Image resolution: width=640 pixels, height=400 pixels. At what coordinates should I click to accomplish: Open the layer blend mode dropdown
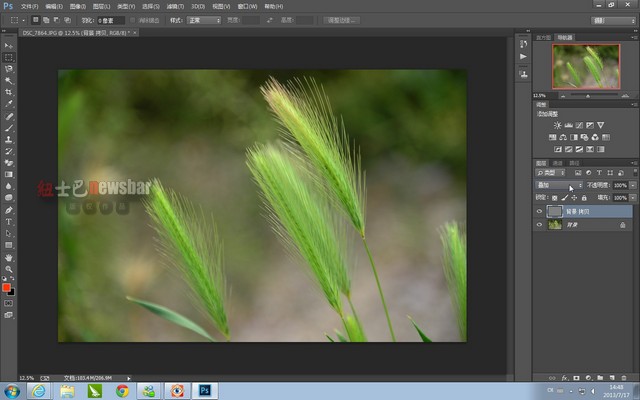coord(558,185)
